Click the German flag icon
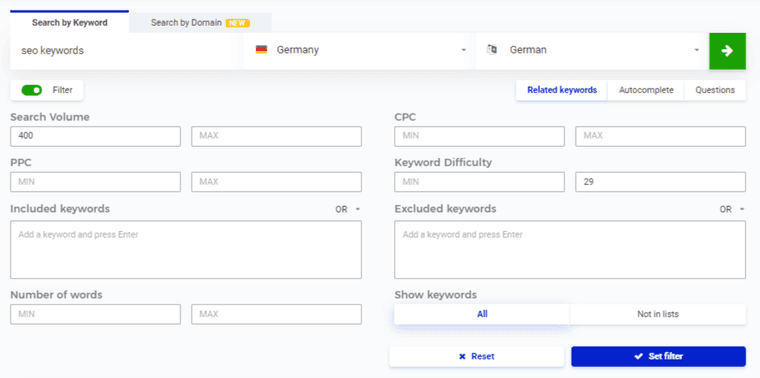The height and width of the screenshot is (378, 760). [261, 49]
